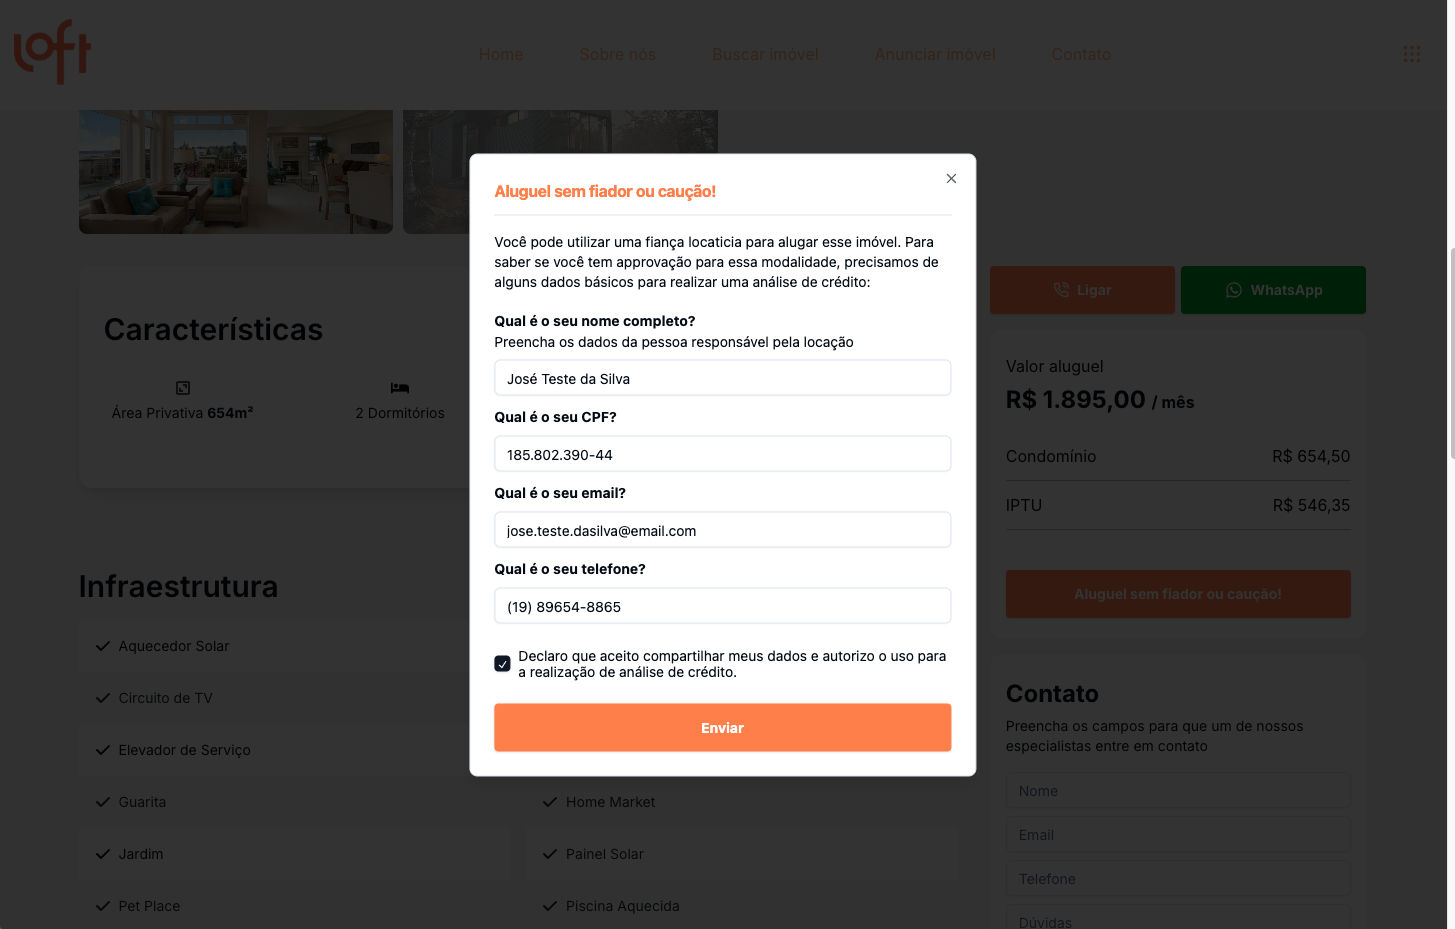This screenshot has width=1455, height=929.
Task: Click the Aluguel sem fiador ou caução button
Action: click(x=1177, y=594)
